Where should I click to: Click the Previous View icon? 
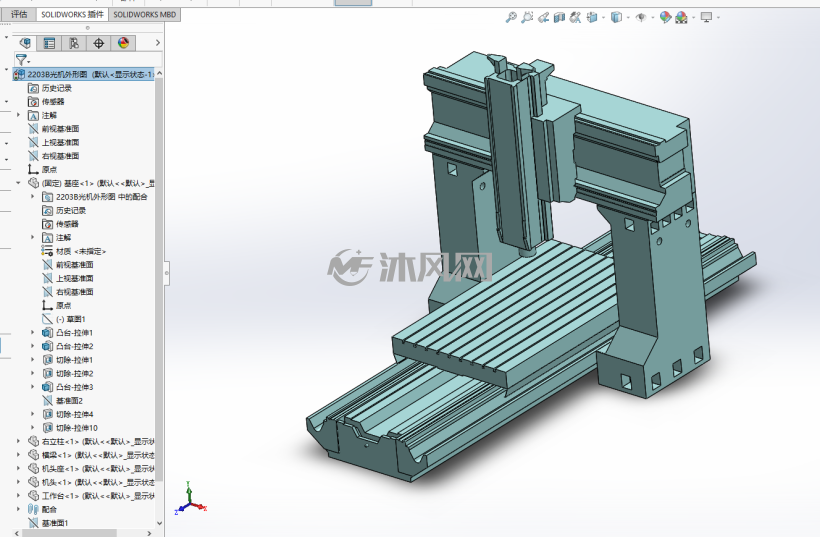[x=543, y=17]
